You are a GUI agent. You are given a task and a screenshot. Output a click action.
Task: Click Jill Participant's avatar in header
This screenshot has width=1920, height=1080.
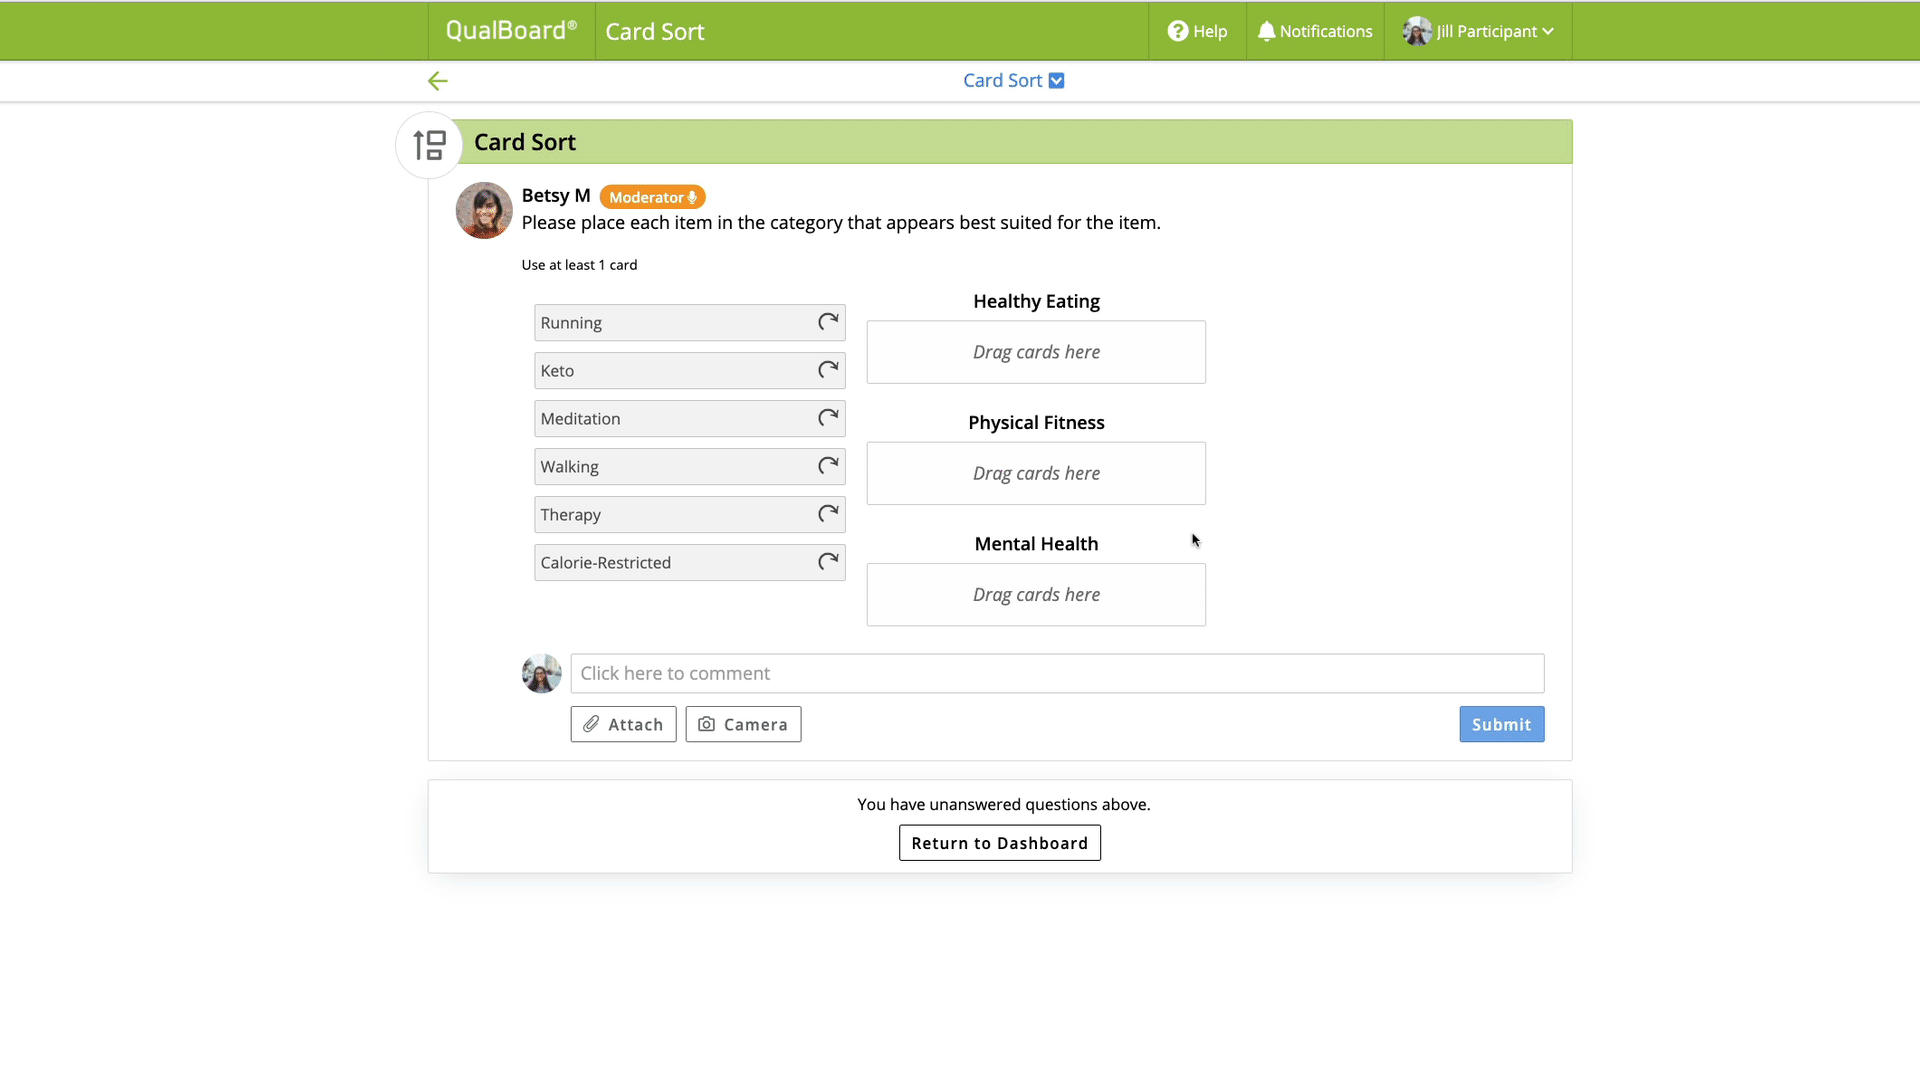pyautogui.click(x=1416, y=31)
